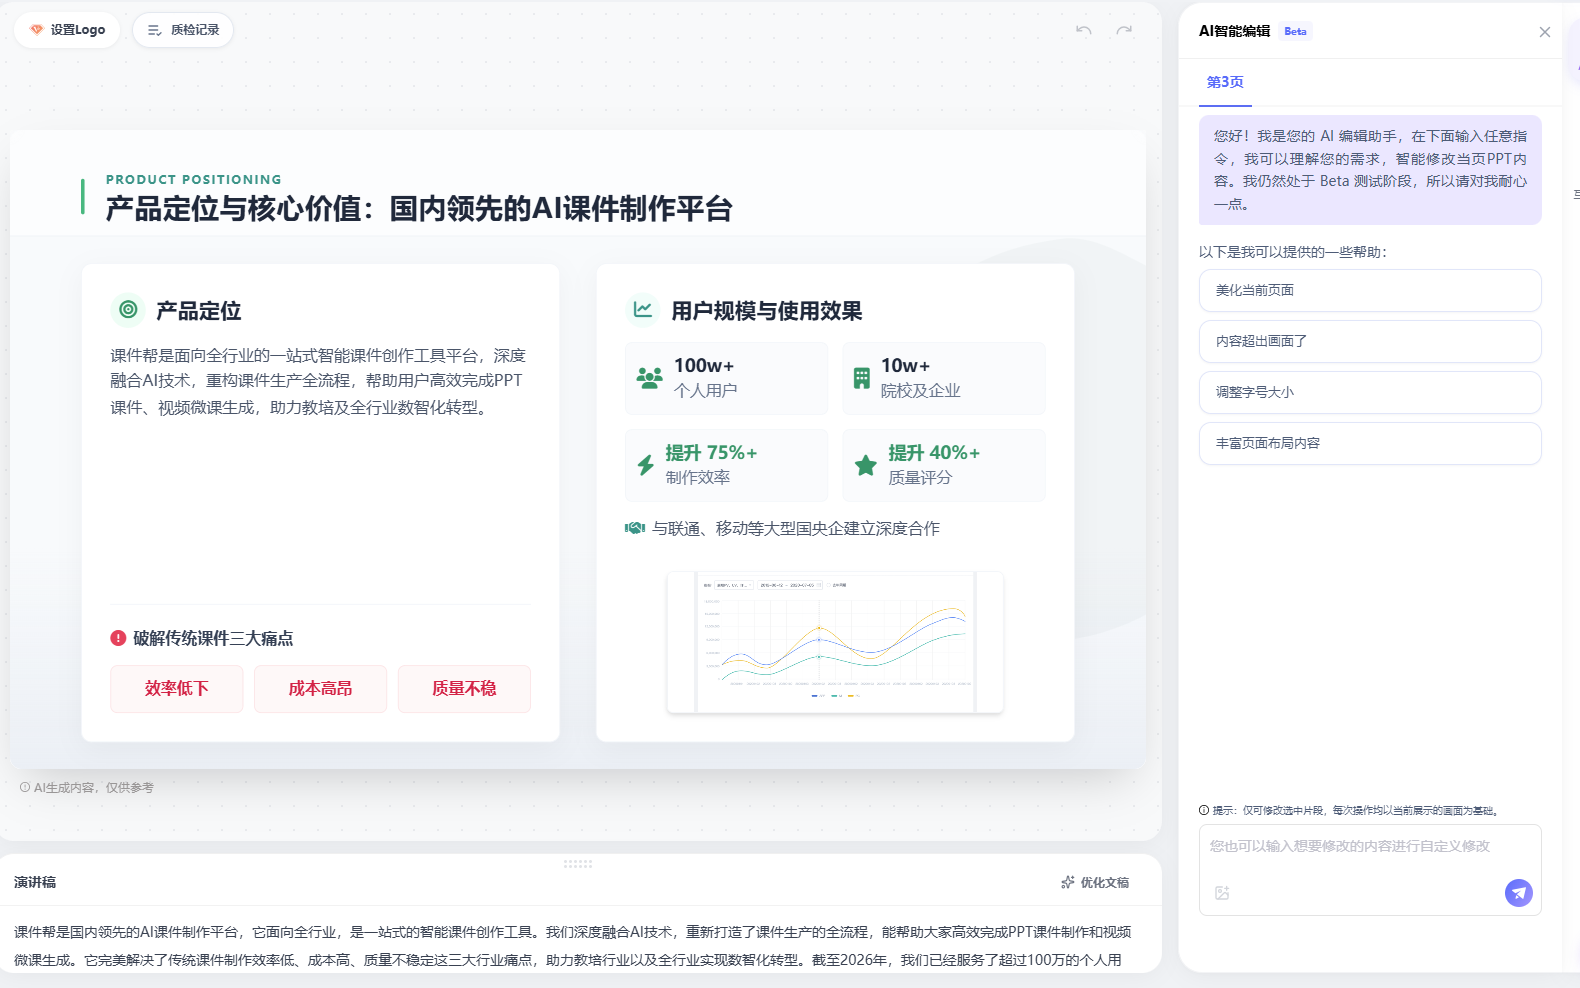Click the PRODUCT POSITIONING subtitle
1580x988 pixels.
pos(194,180)
